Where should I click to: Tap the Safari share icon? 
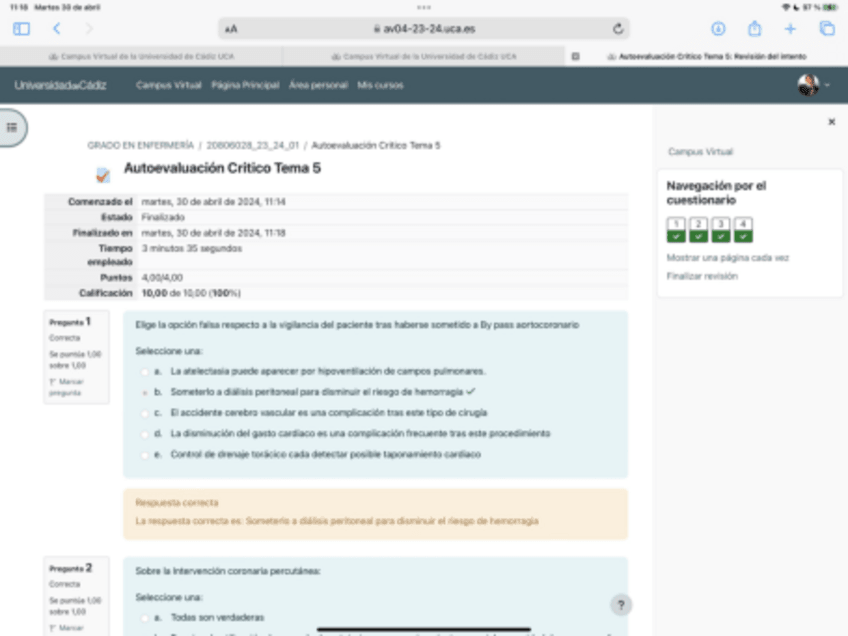(x=755, y=29)
